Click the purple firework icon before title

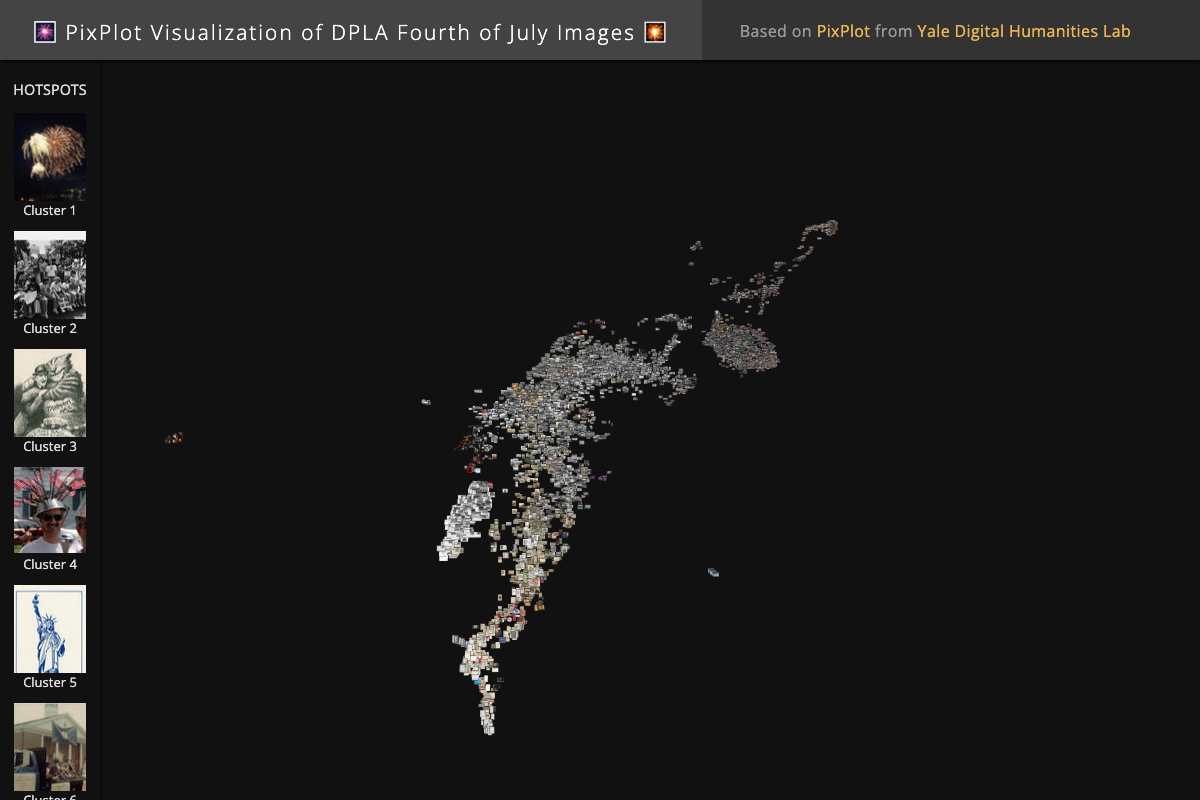[x=45, y=32]
